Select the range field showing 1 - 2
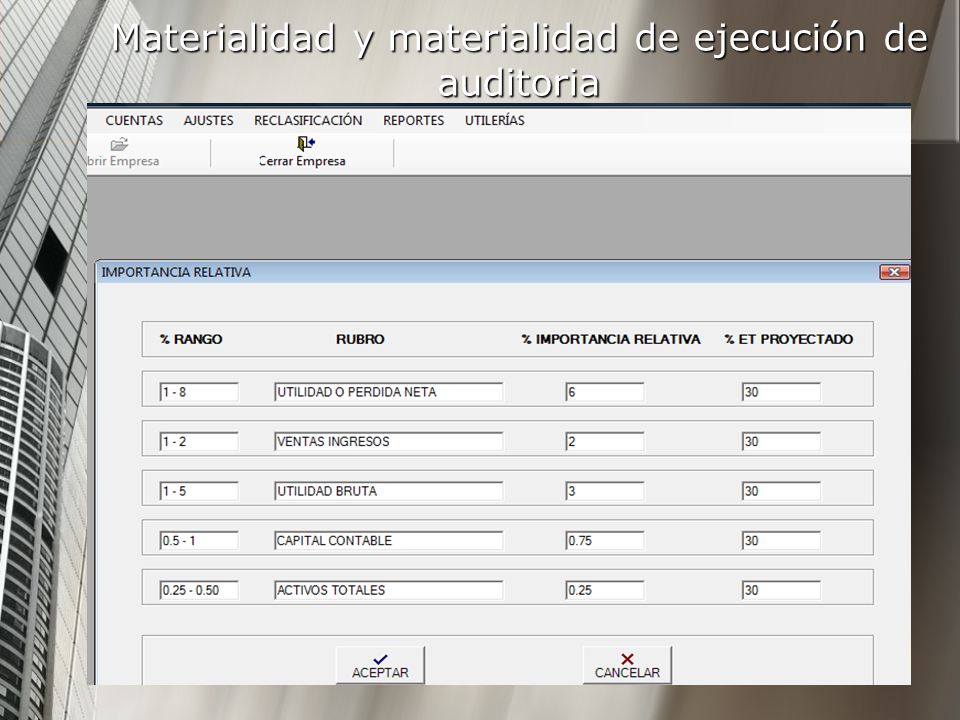This screenshot has width=960, height=720. tap(199, 441)
